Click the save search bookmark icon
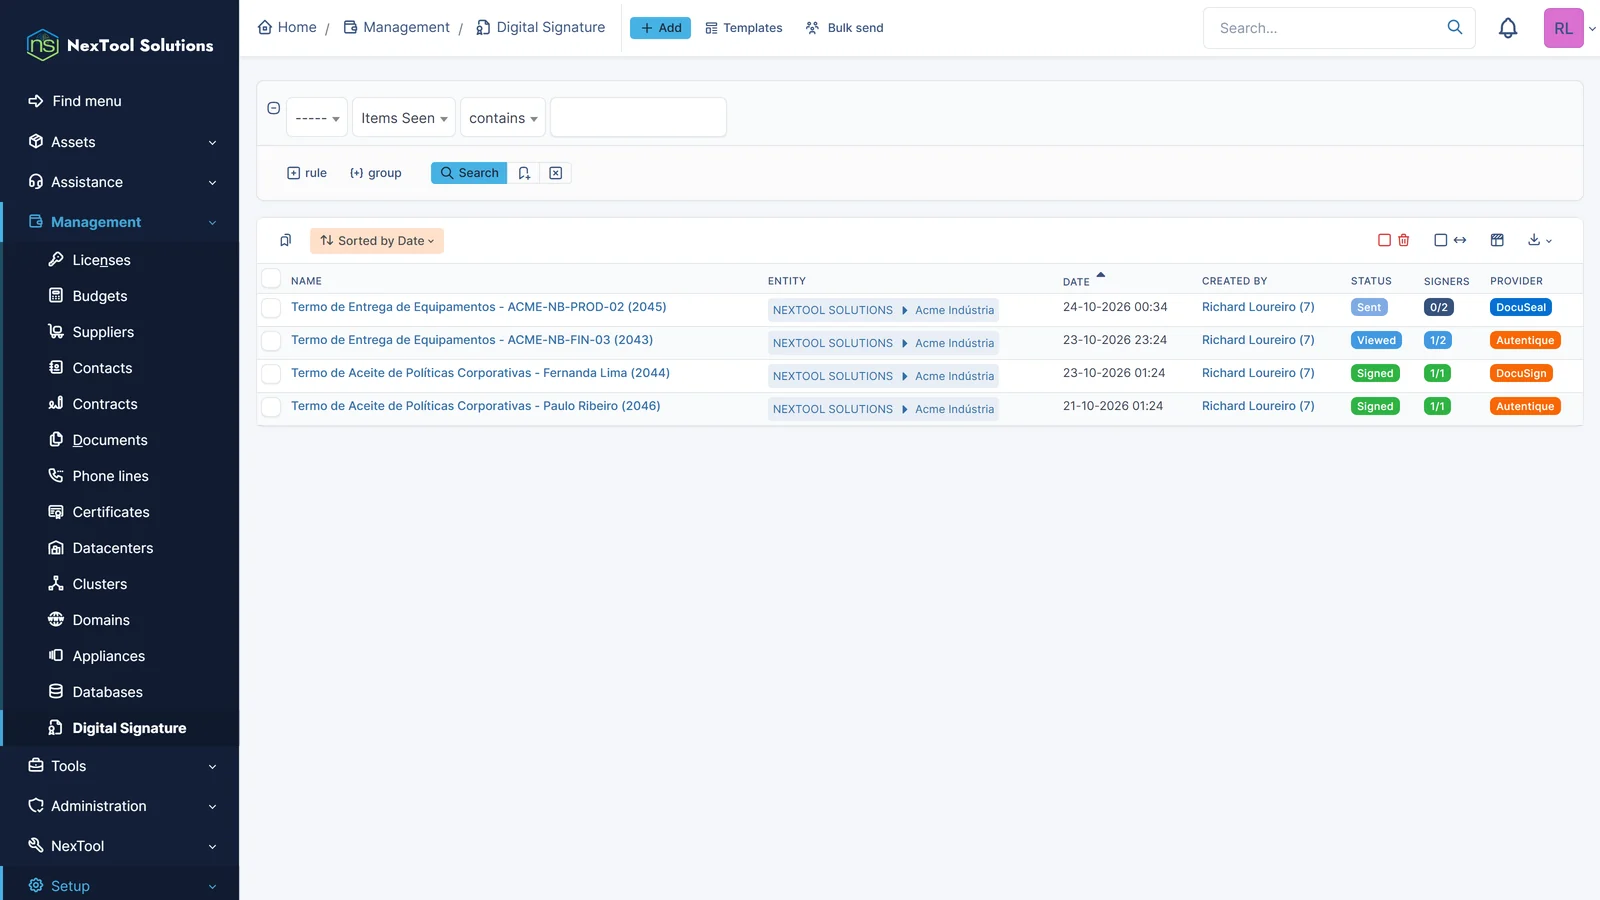The height and width of the screenshot is (900, 1600). 524,173
